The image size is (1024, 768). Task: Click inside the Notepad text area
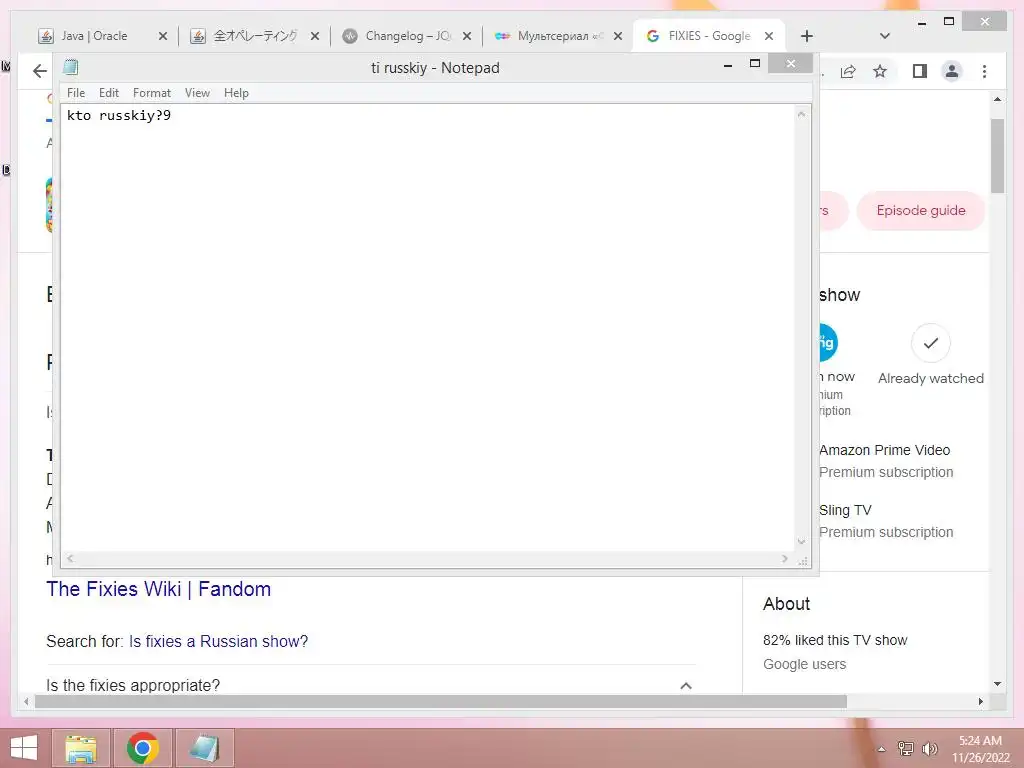(428, 327)
